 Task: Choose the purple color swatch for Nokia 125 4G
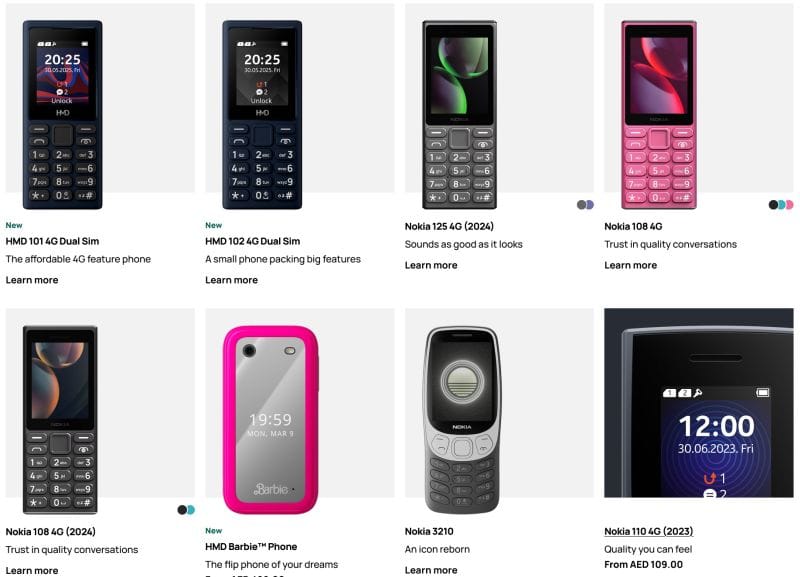[590, 205]
